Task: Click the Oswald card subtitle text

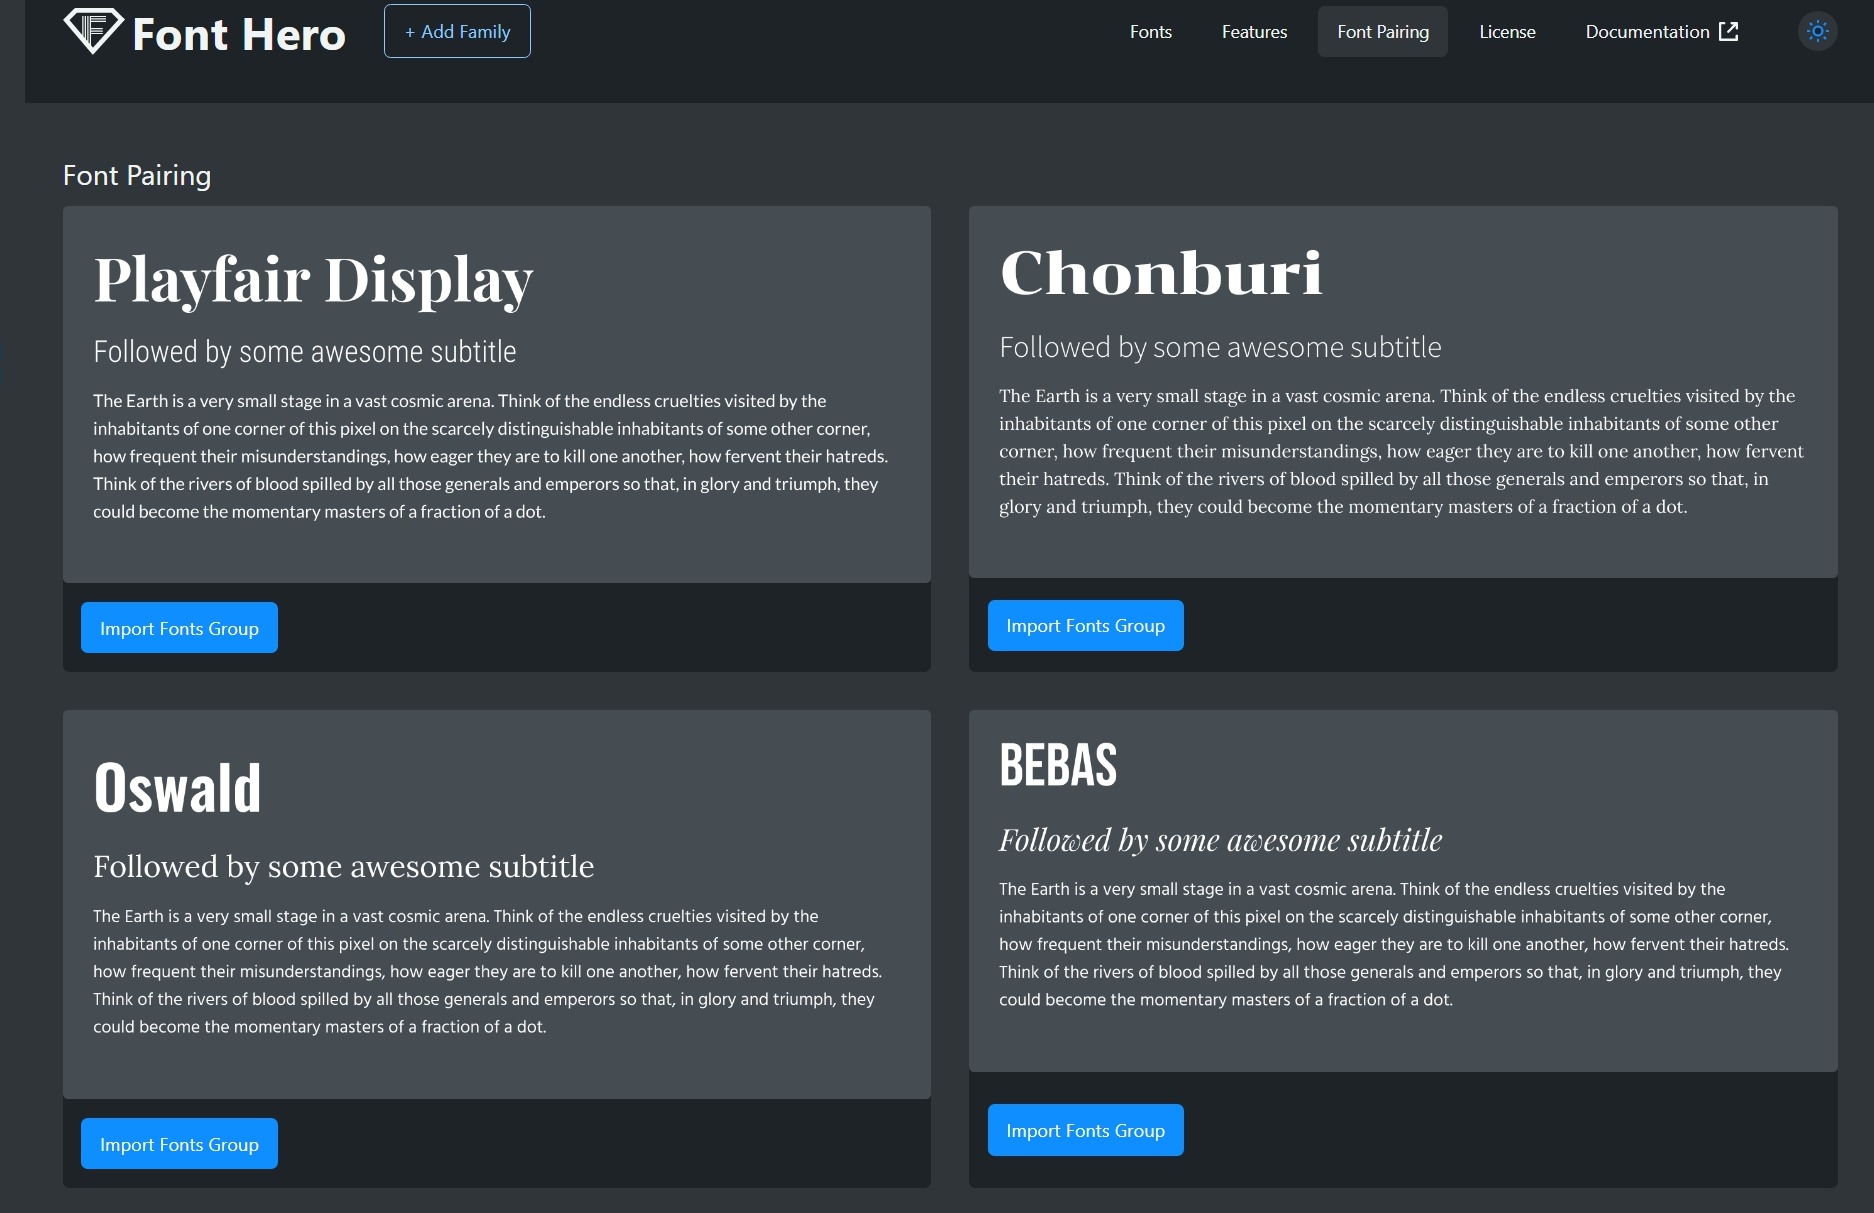Action: point(343,866)
